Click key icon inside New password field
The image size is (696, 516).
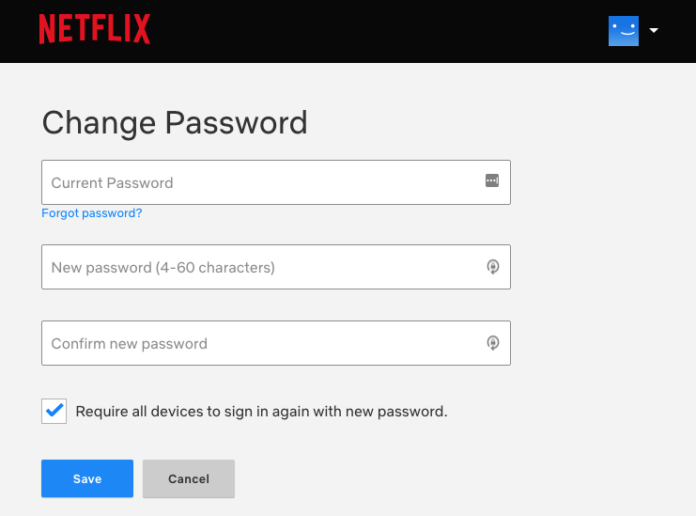tap(492, 267)
